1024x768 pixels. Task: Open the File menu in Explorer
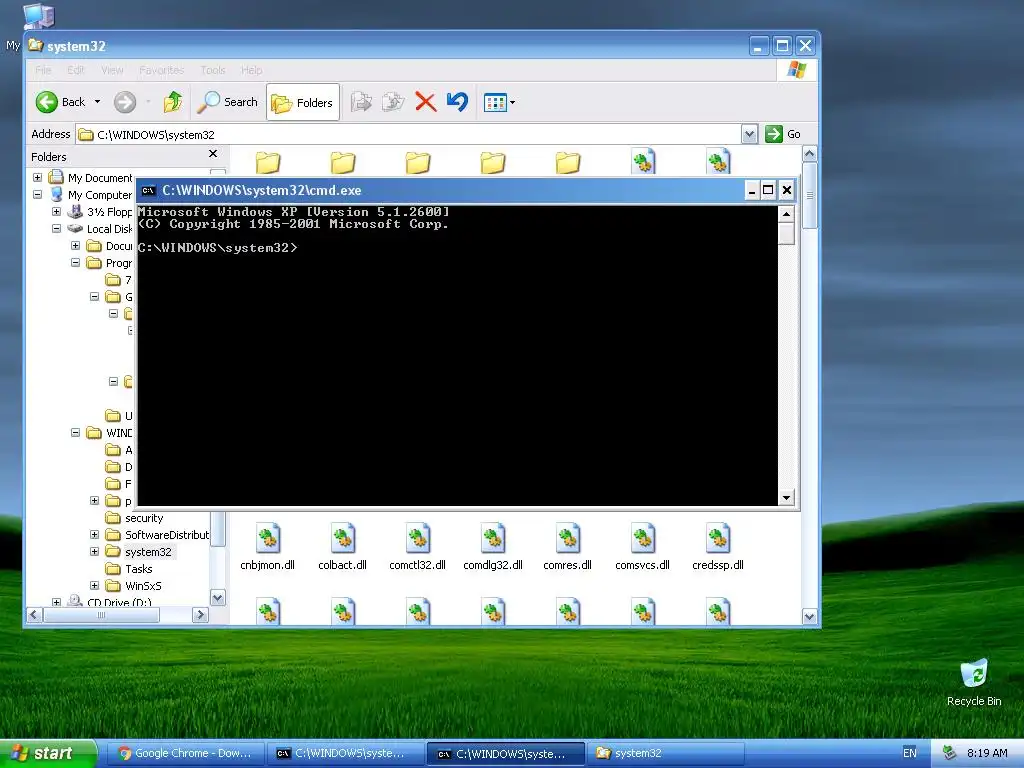pos(43,70)
